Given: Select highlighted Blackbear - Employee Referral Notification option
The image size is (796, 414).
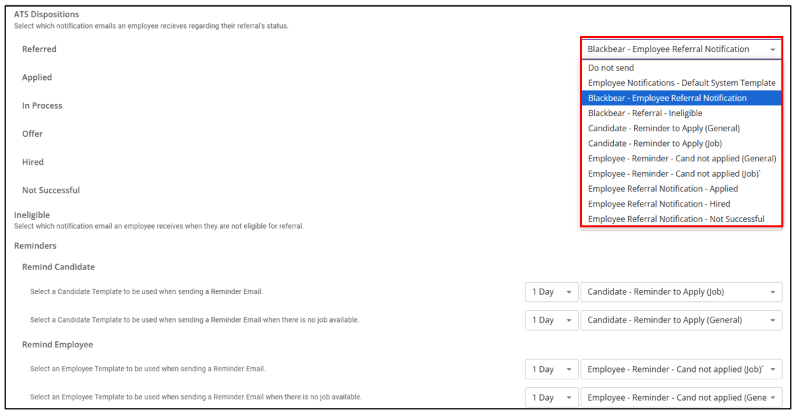Looking at the screenshot, I should pos(681,98).
